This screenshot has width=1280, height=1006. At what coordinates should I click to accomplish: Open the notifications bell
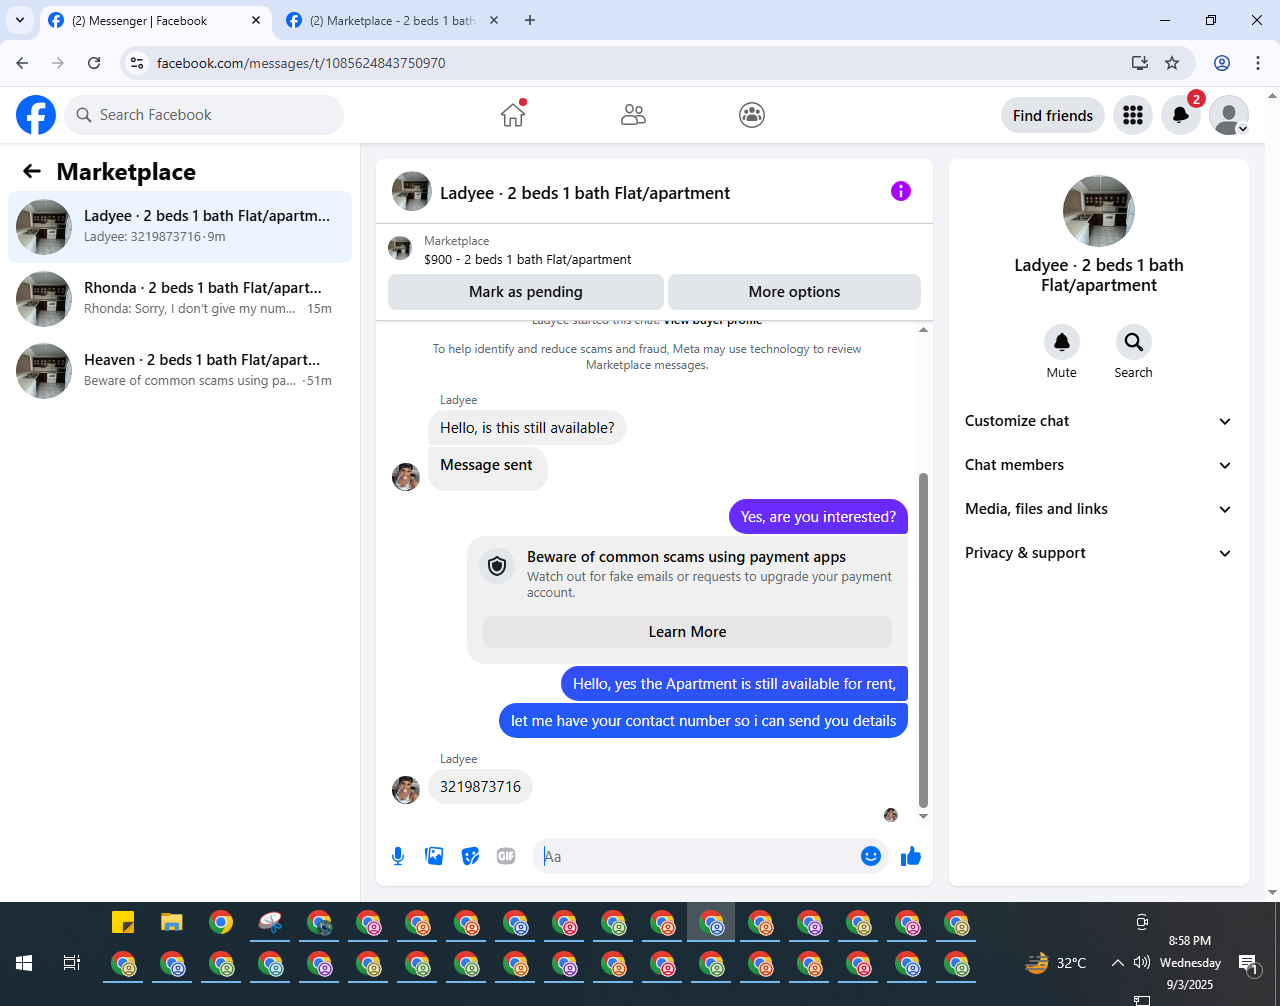tap(1181, 115)
